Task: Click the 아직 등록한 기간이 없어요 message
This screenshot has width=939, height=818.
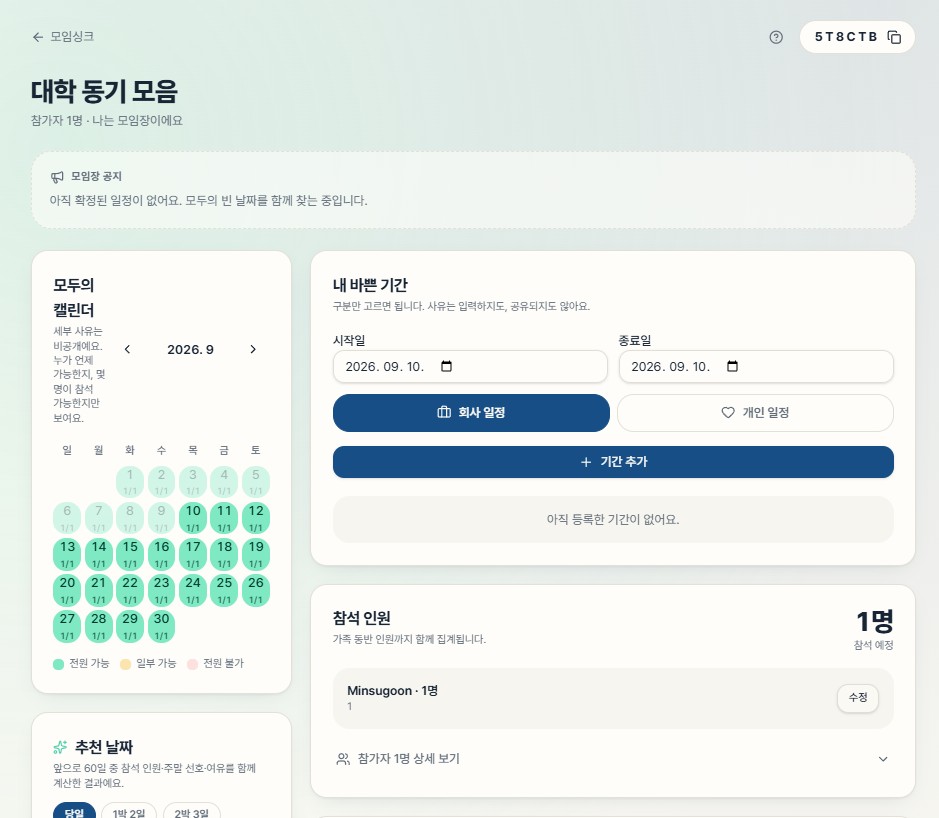Action: (x=613, y=519)
